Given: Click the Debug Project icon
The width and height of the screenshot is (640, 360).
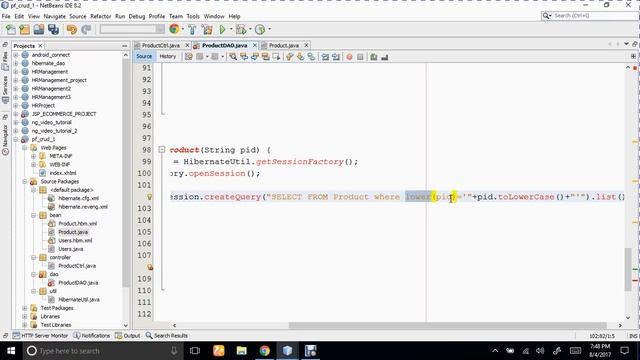Looking at the screenshot, I should (241, 29).
